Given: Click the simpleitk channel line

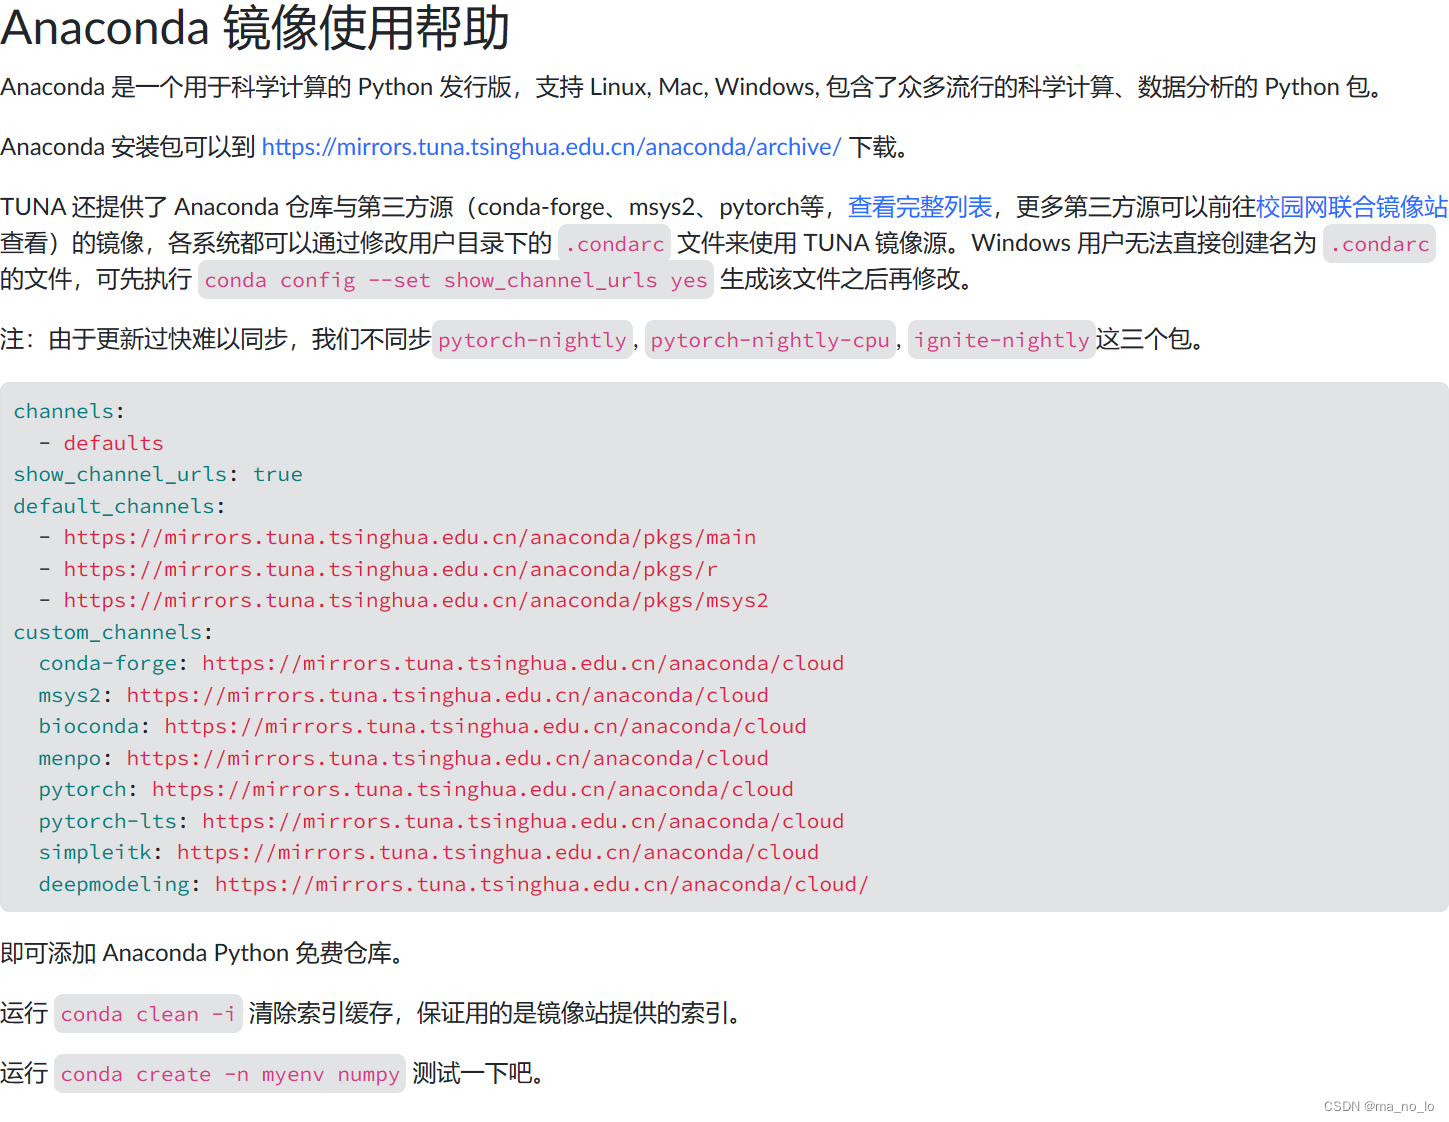Looking at the screenshot, I should (429, 852).
